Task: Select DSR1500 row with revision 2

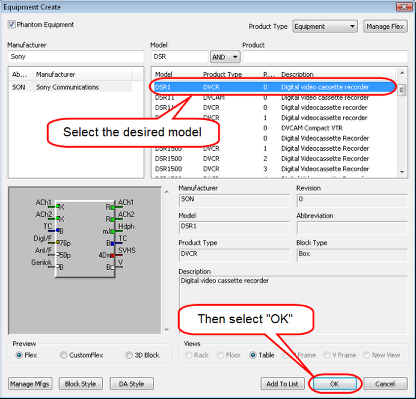Action: pyautogui.click(x=275, y=159)
